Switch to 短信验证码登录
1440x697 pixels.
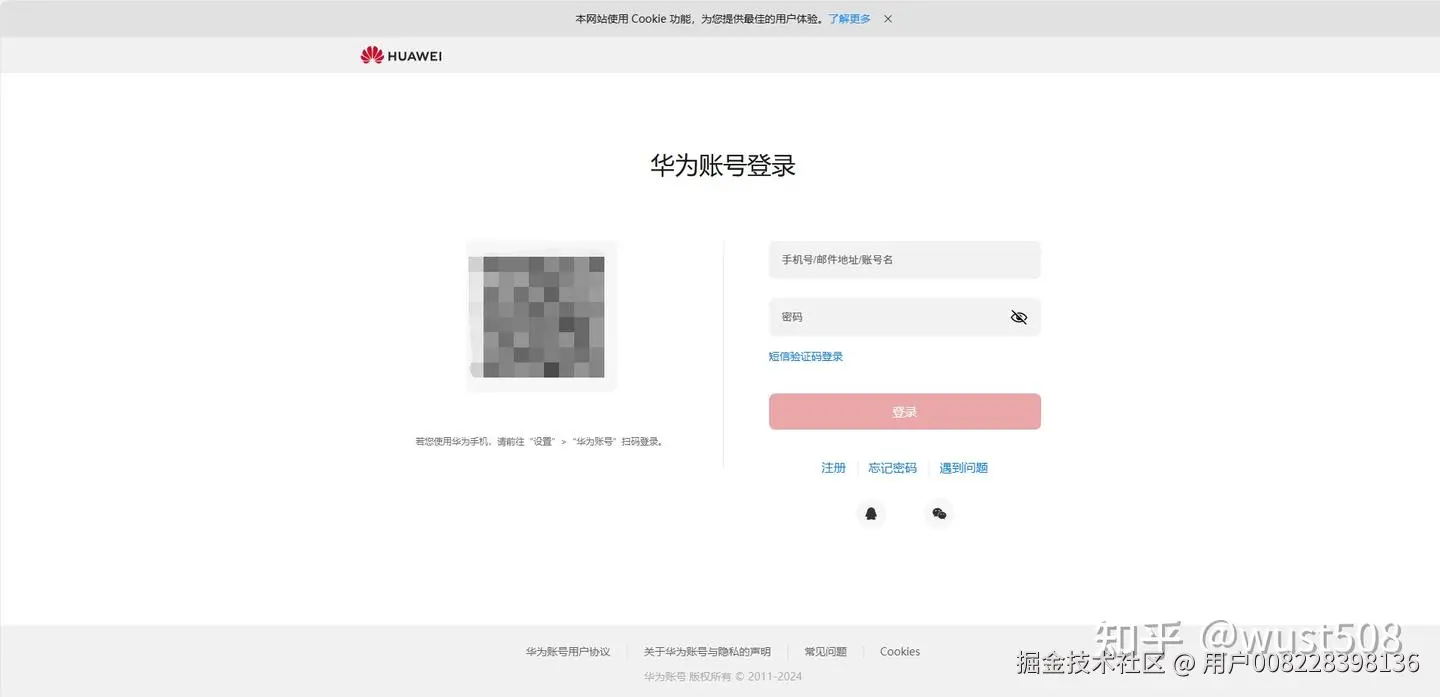[x=806, y=357]
